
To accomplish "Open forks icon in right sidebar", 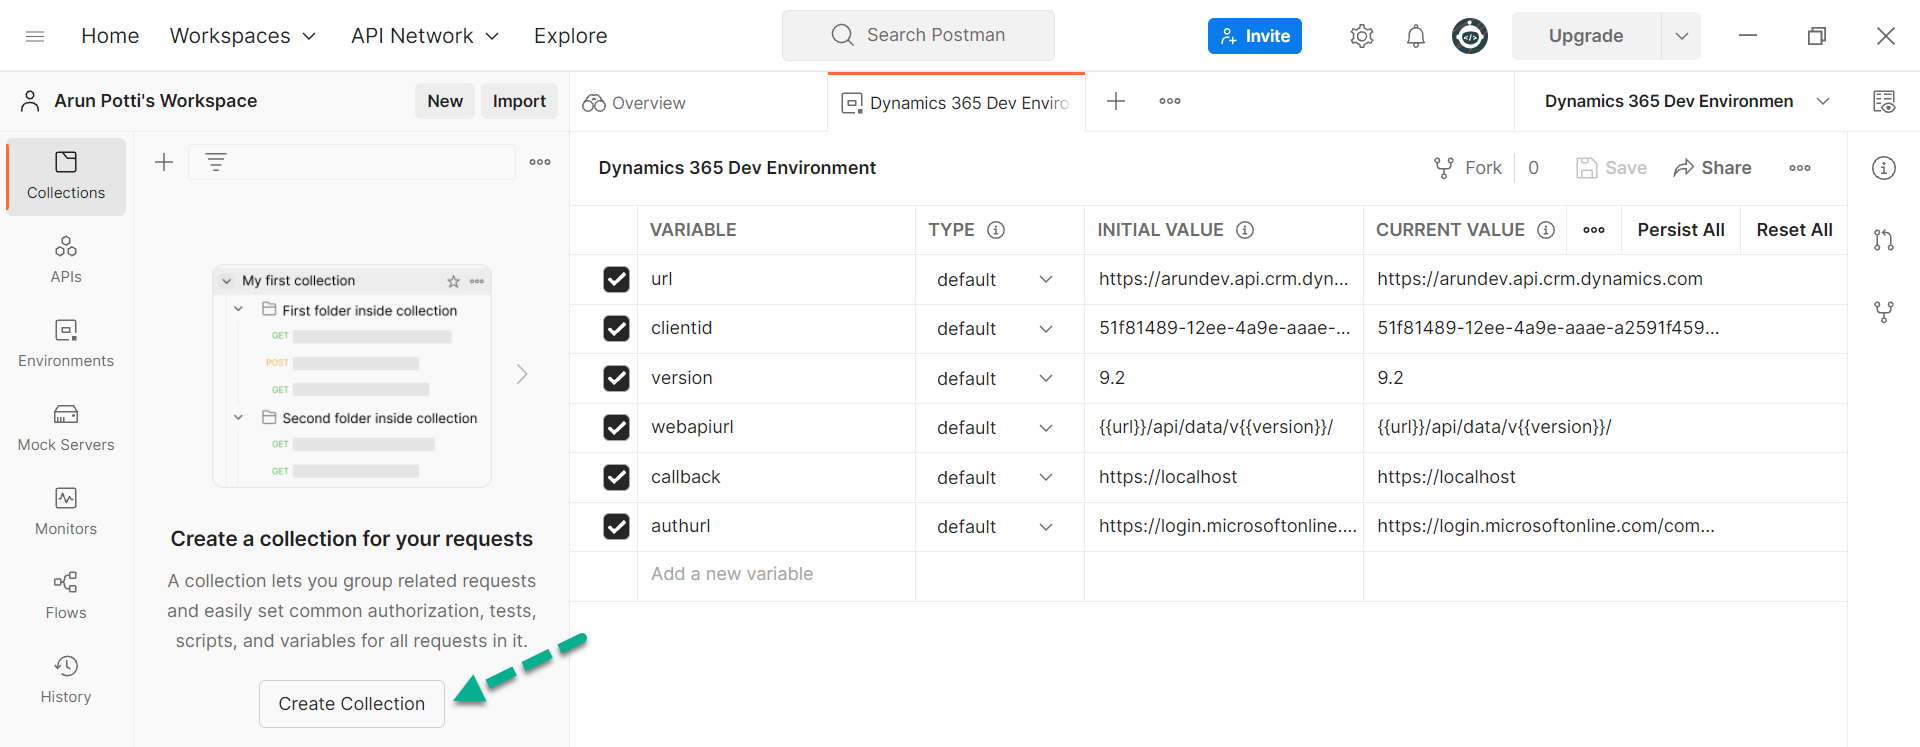I will [x=1884, y=312].
